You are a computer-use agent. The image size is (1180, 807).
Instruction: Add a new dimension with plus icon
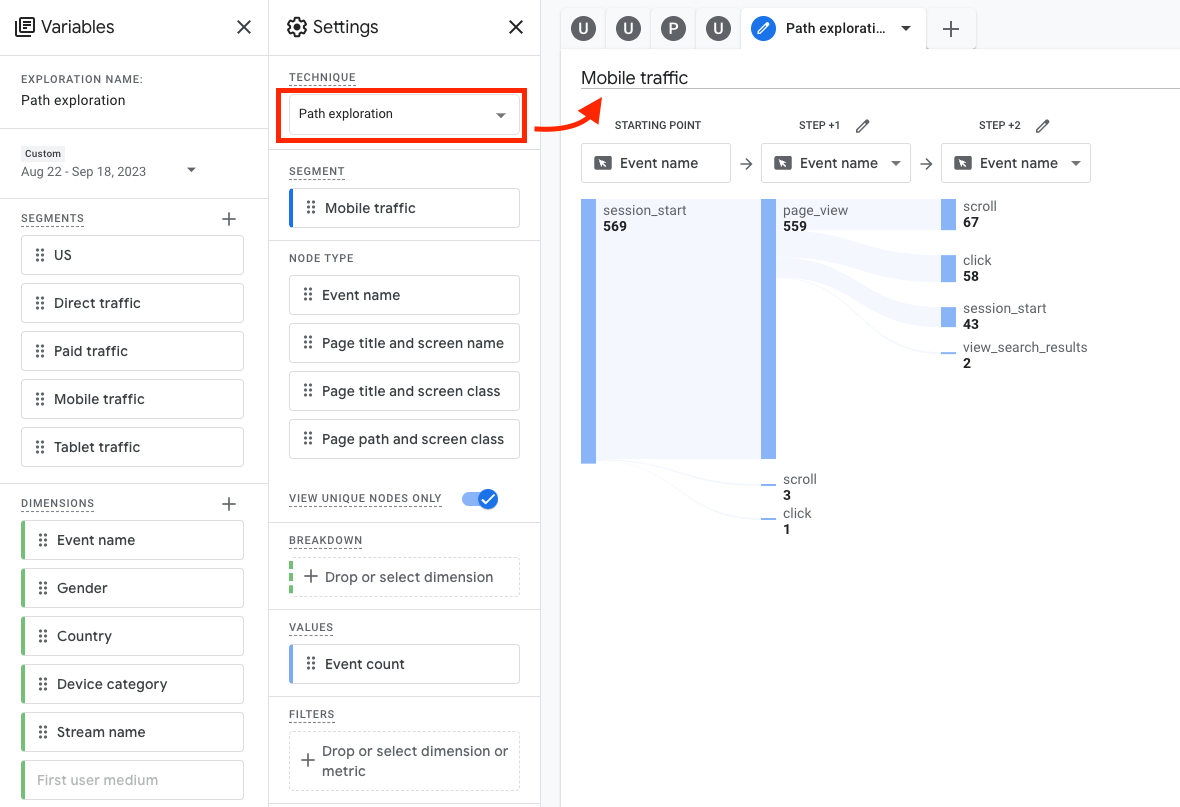point(229,504)
